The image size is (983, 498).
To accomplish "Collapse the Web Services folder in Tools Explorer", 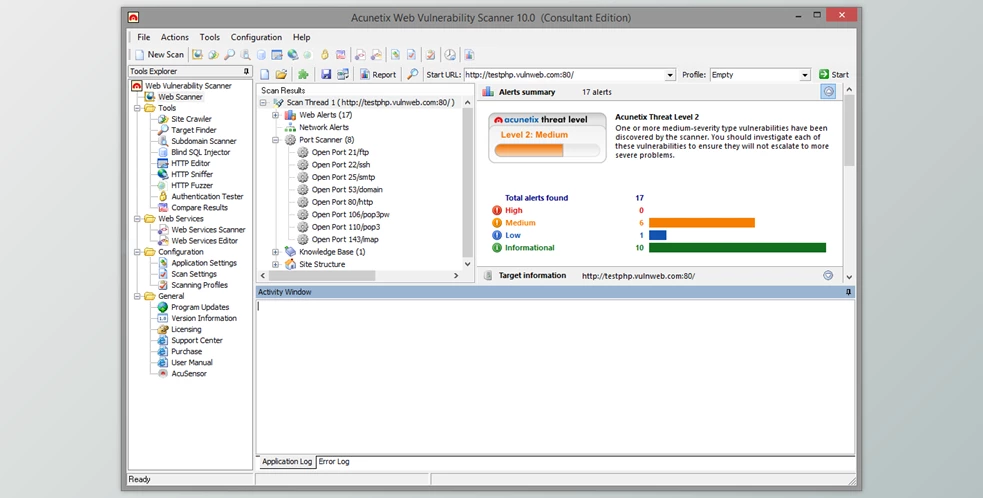I will (x=138, y=219).
